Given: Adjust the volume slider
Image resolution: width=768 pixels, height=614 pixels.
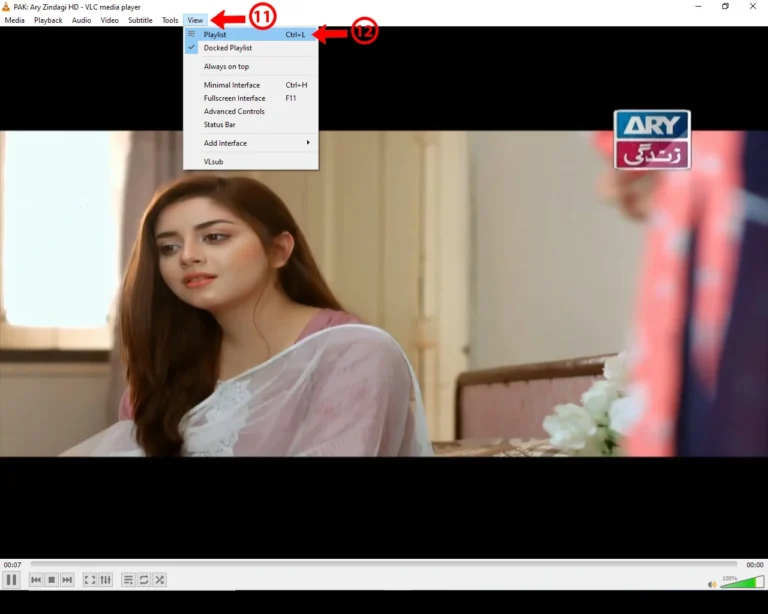Looking at the screenshot, I should [740, 583].
